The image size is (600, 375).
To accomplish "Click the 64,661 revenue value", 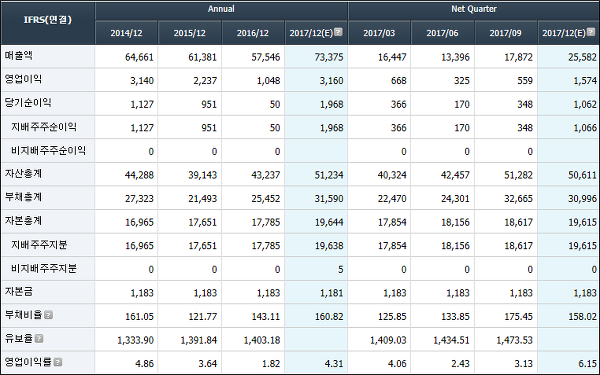I will (139, 57).
